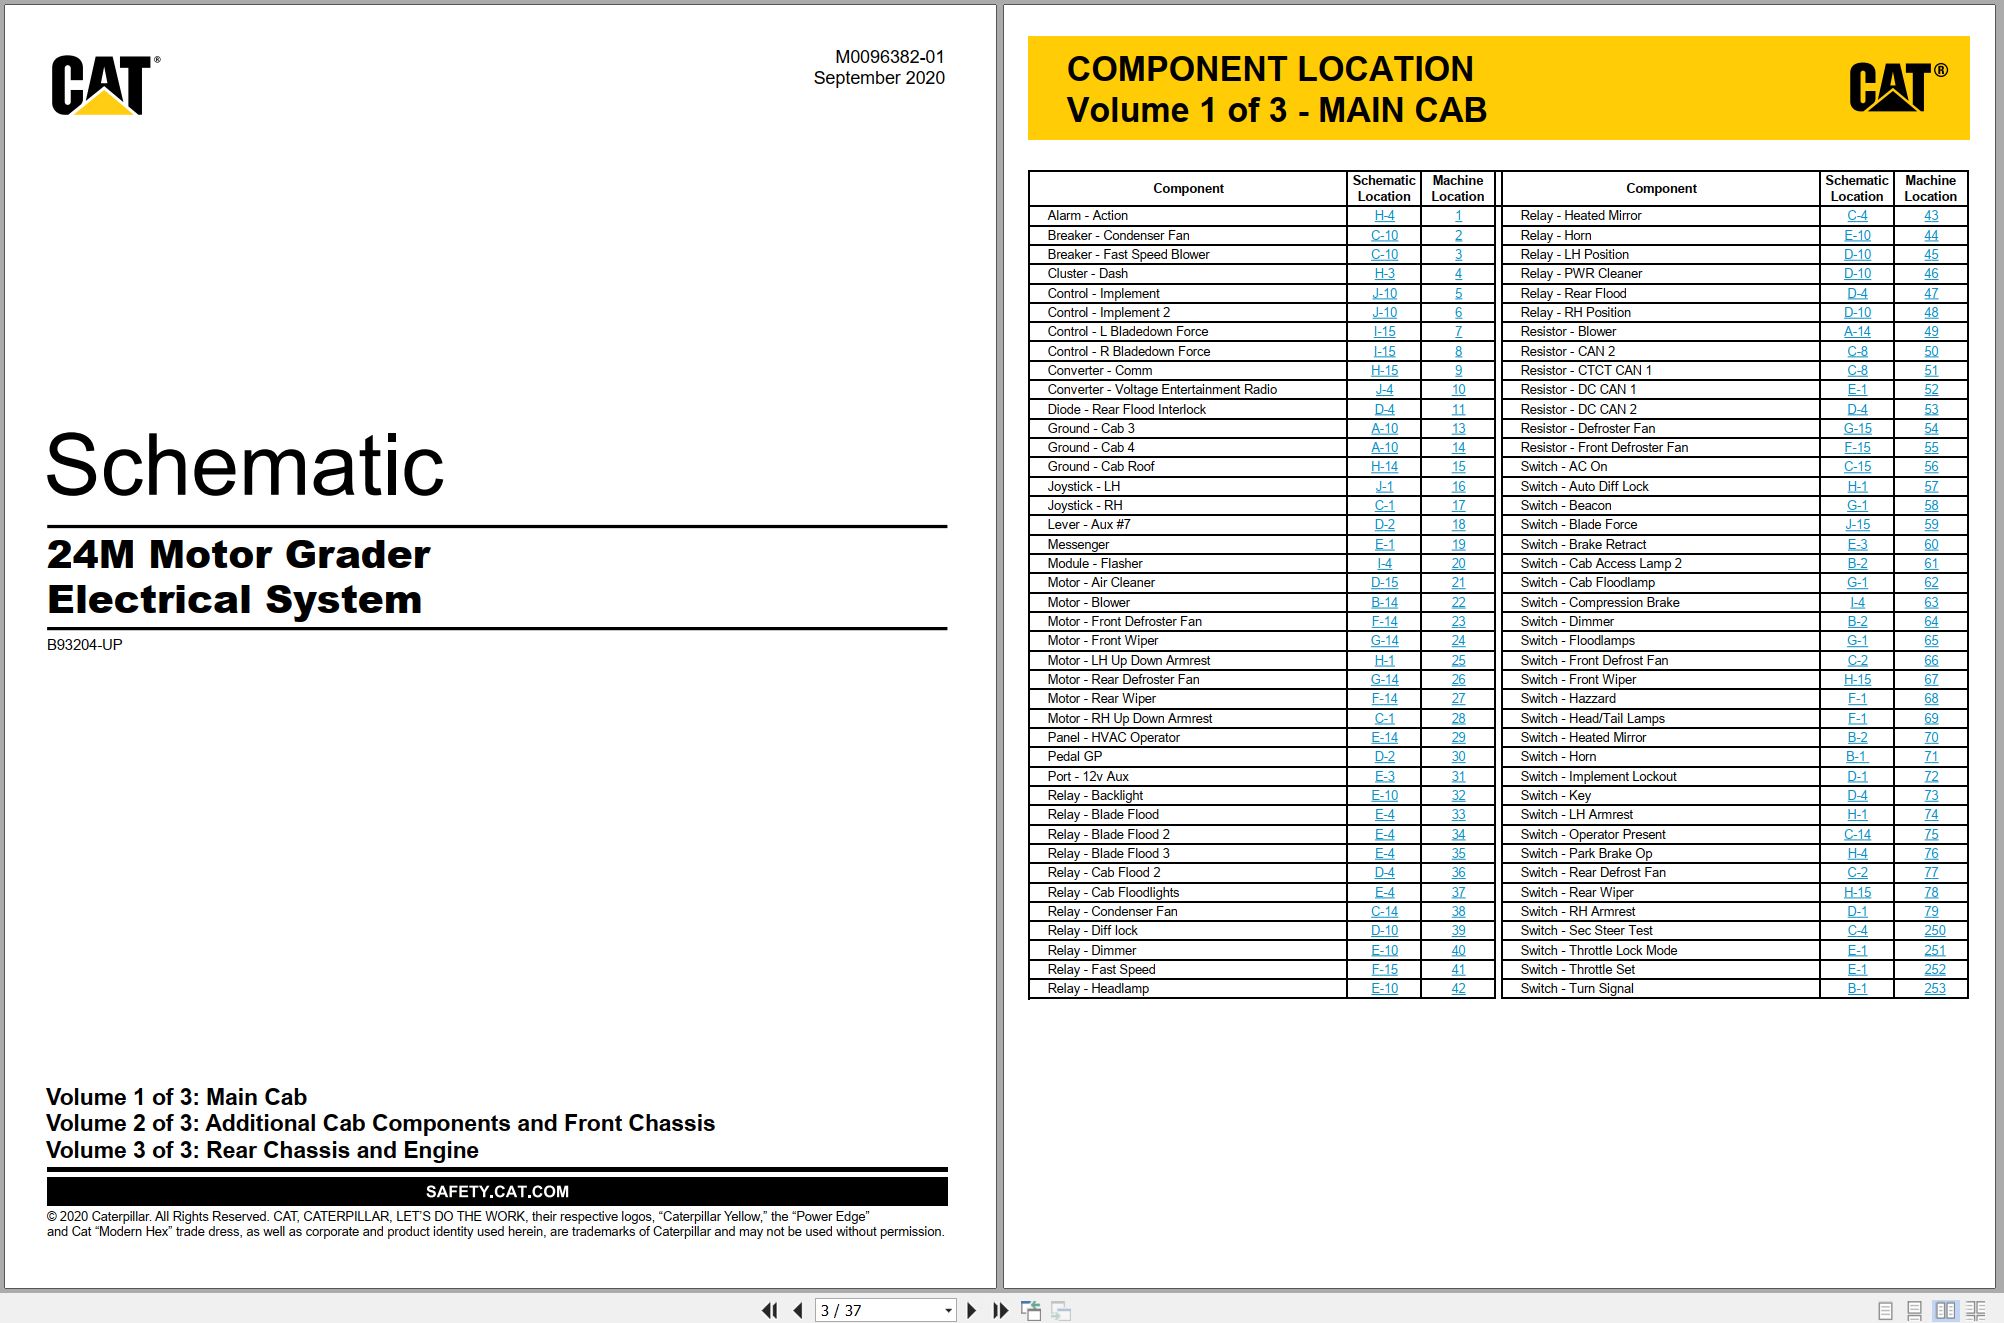The width and height of the screenshot is (2004, 1323).
Task: Click the Volume 2 of 3 line
Action: click(380, 1123)
